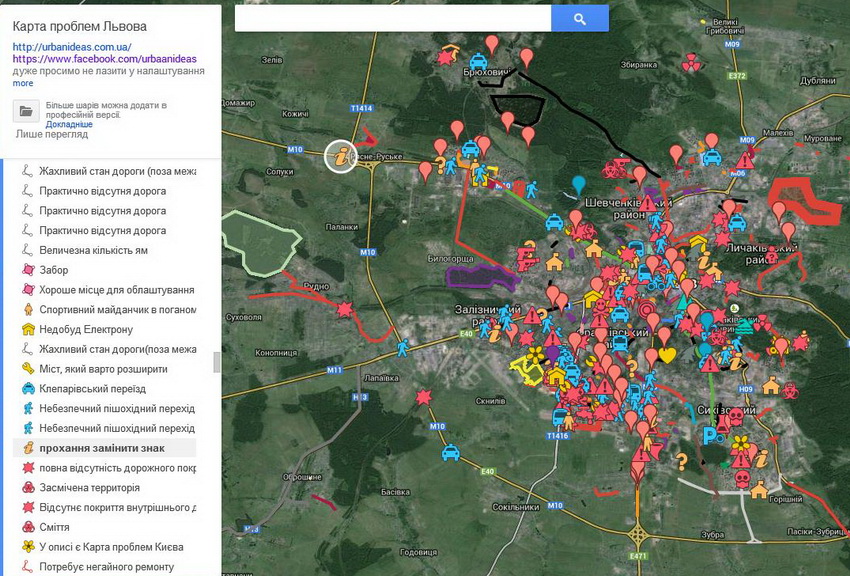Expand the description with the more link
This screenshot has width=850, height=576.
(x=23, y=83)
